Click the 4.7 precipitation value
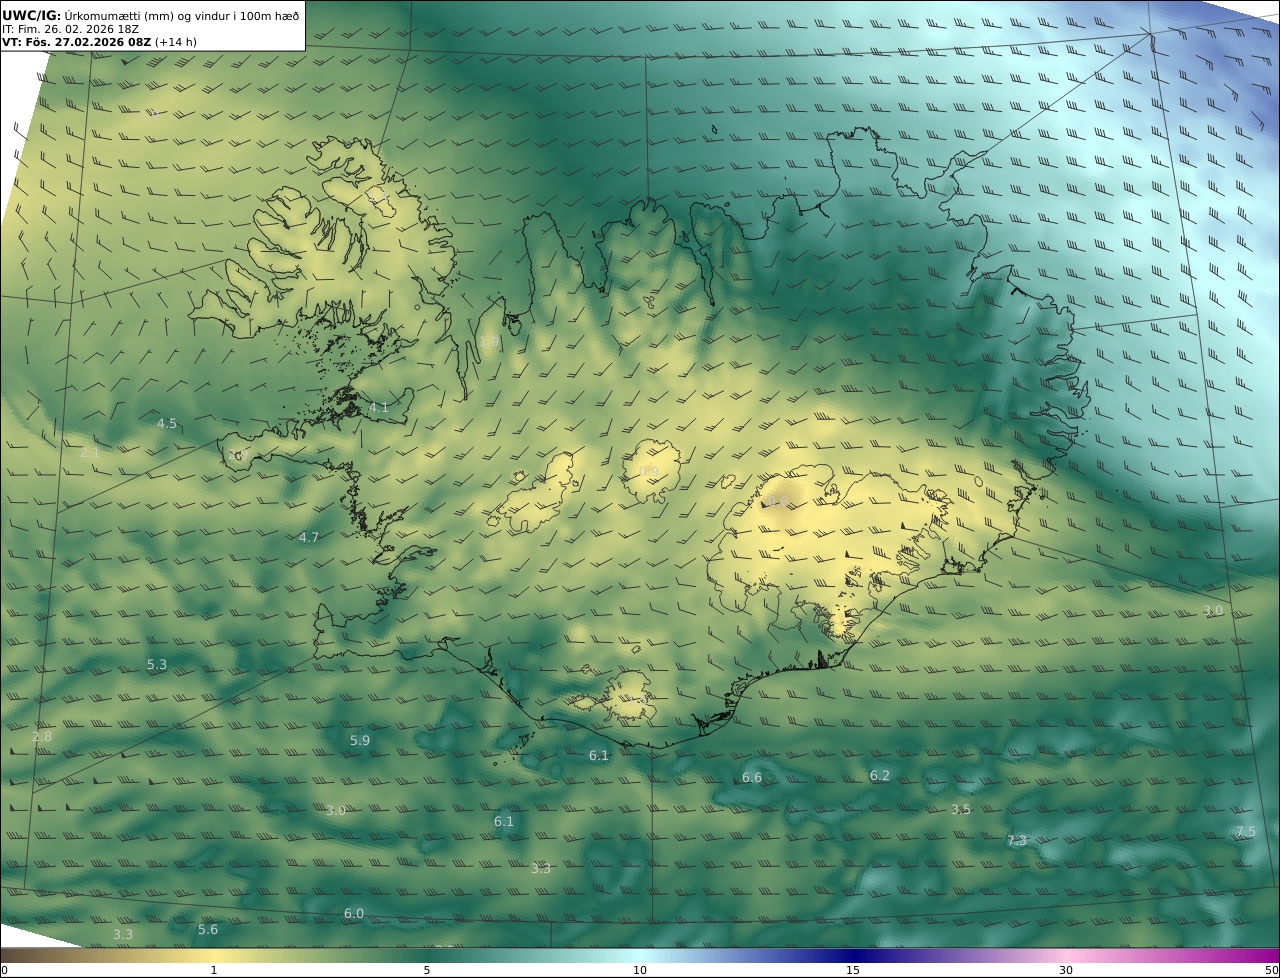Image resolution: width=1280 pixels, height=978 pixels. (x=309, y=538)
